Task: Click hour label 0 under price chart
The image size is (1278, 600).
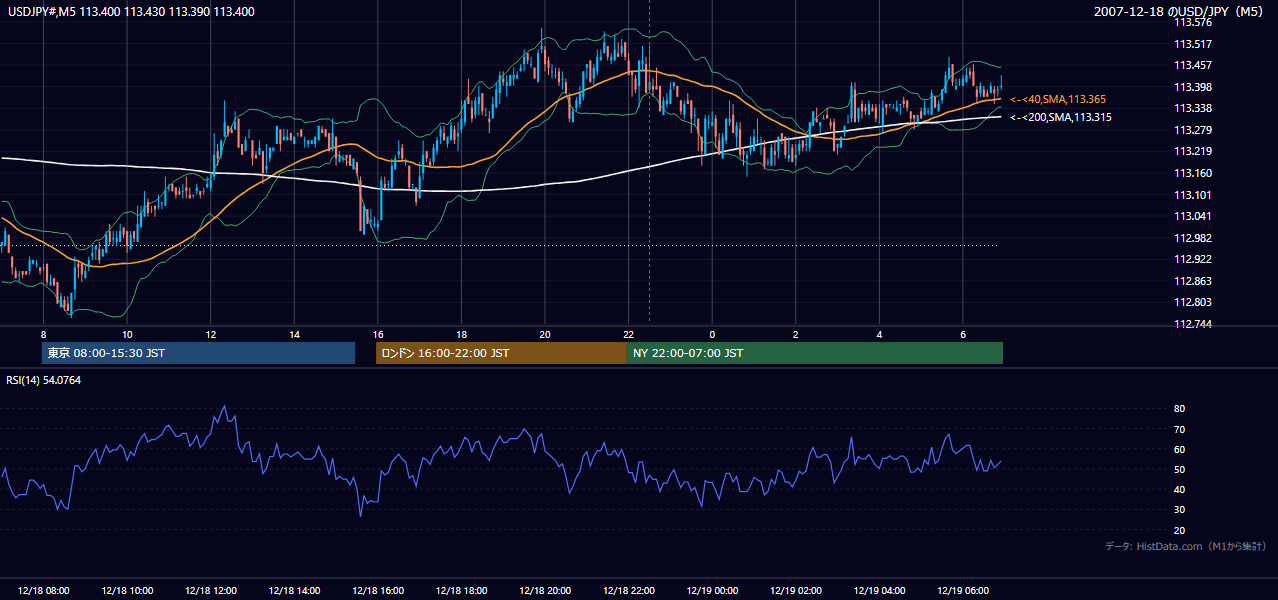Action: (x=712, y=334)
